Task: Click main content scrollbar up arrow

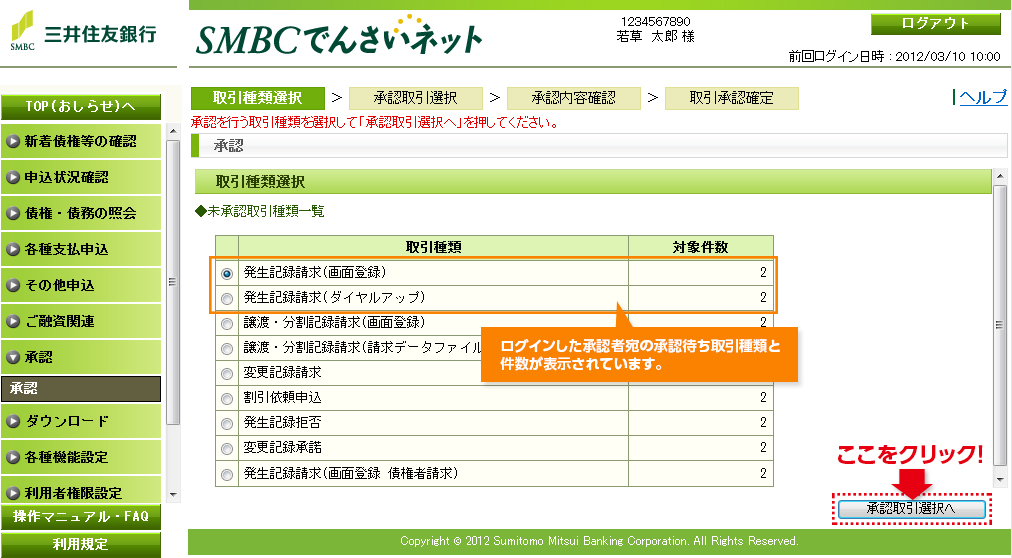Action: click(1000, 176)
